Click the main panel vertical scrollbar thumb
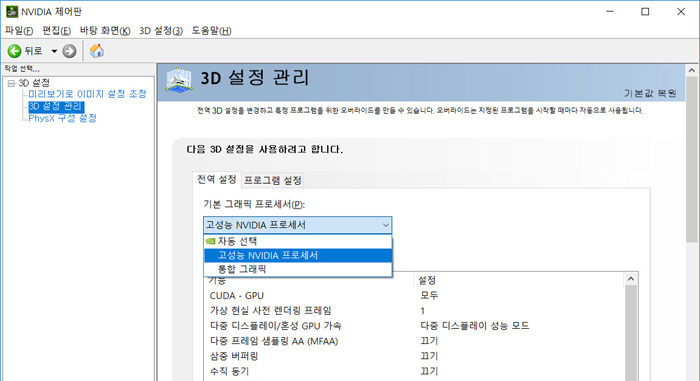700x381 pixels. [x=692, y=159]
